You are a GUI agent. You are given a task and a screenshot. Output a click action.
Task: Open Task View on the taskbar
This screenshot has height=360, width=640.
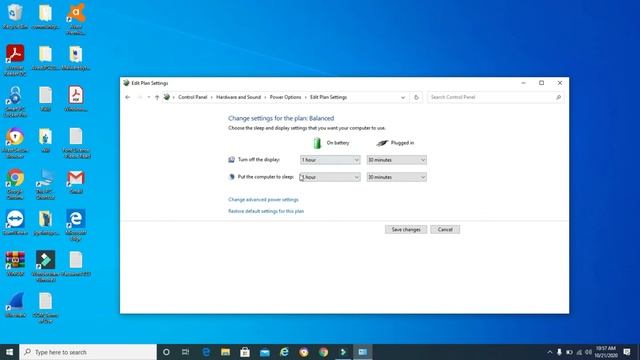coord(185,352)
